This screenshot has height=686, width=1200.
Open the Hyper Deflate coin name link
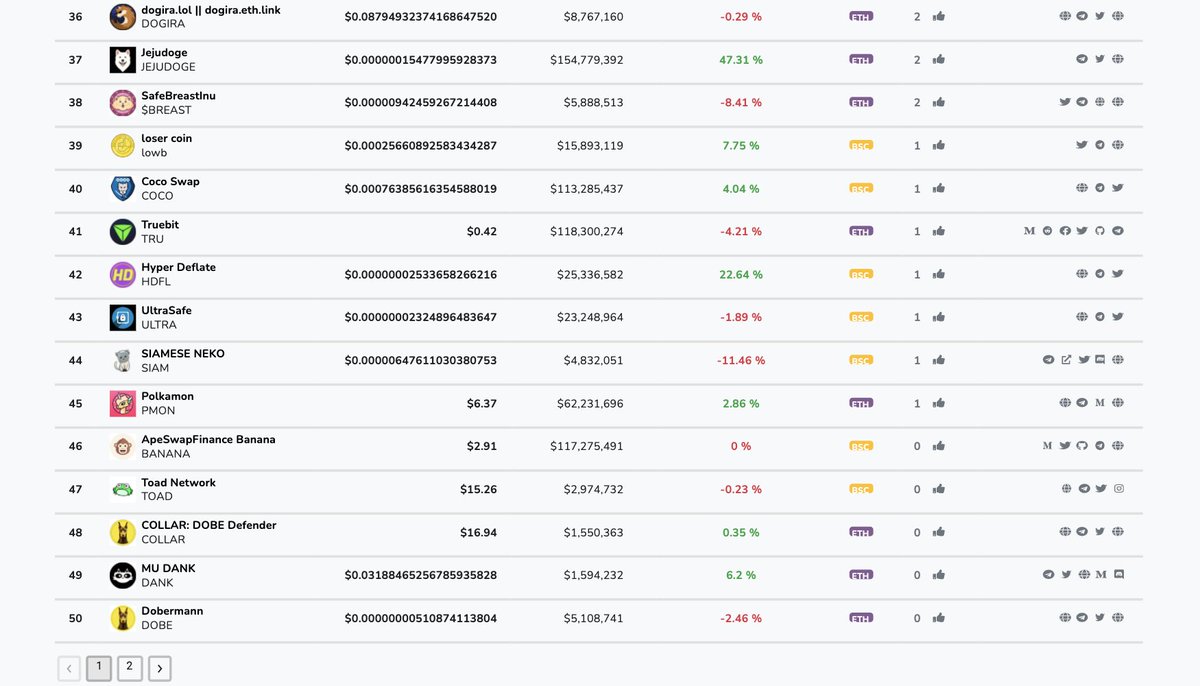[x=178, y=268]
